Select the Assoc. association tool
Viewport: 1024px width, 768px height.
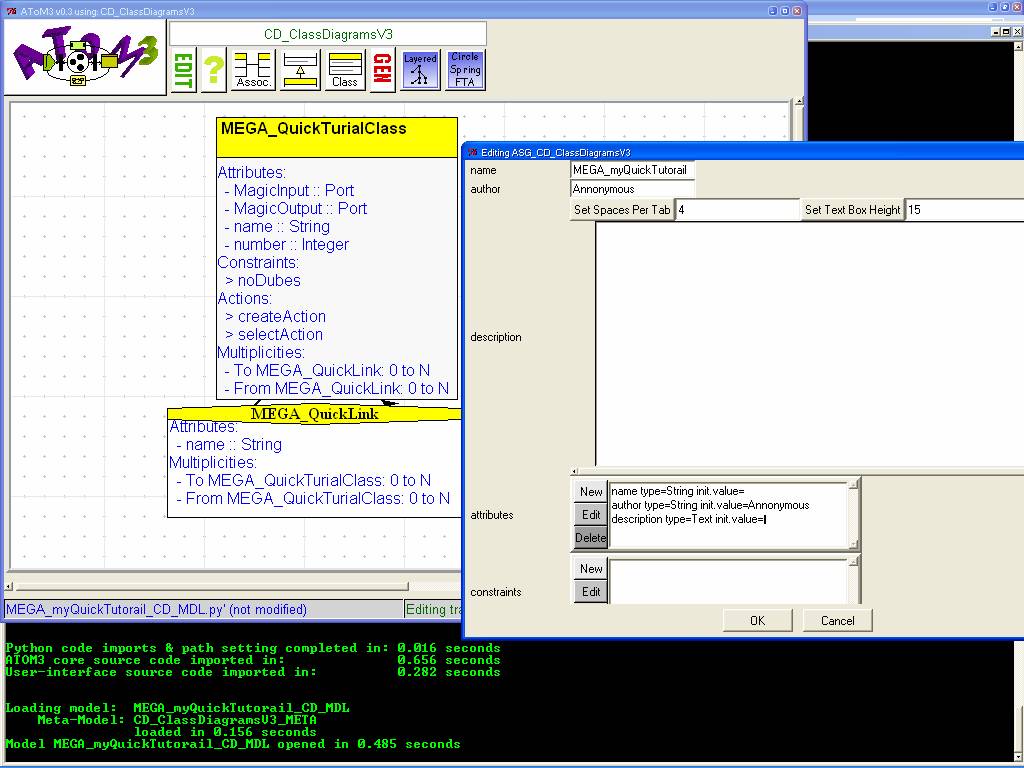point(253,70)
